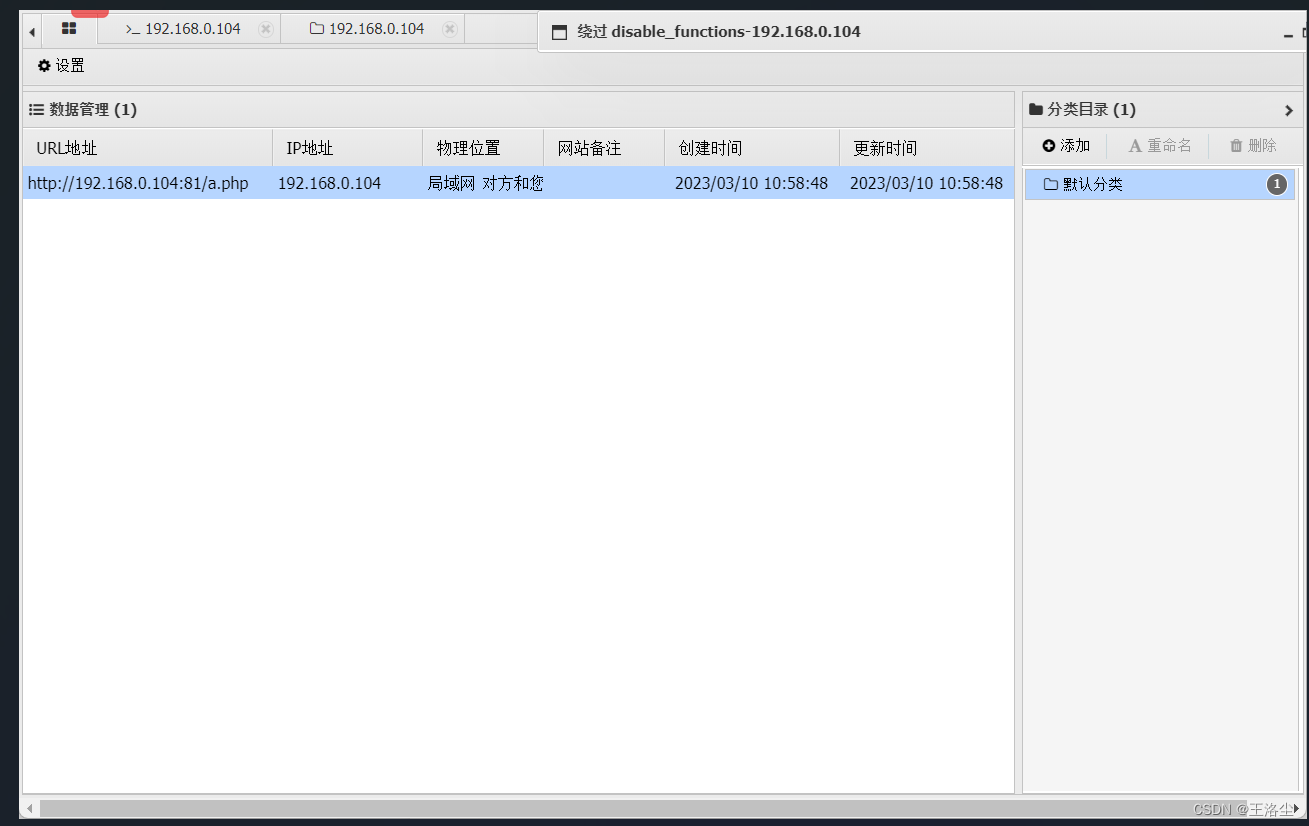Click the 数据管理 (1) panel header
The width and height of the screenshot is (1309, 826).
(x=518, y=110)
